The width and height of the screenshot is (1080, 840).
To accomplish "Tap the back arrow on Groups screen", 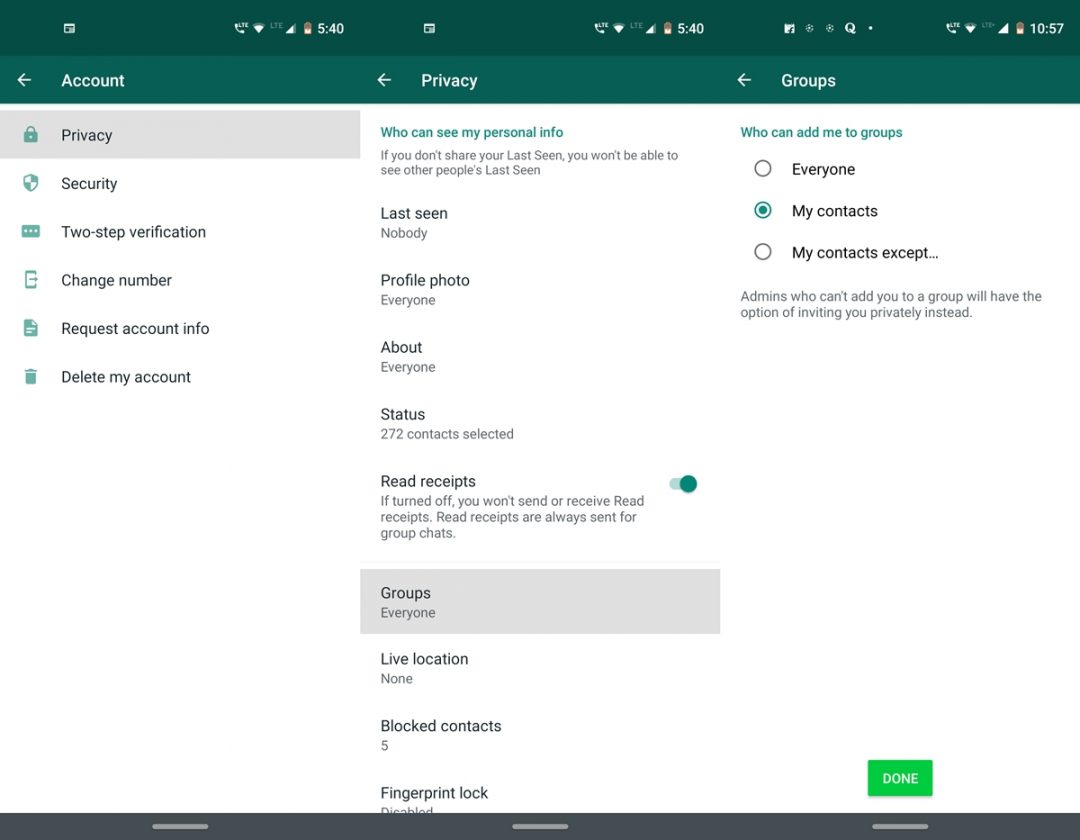I will tap(744, 80).
